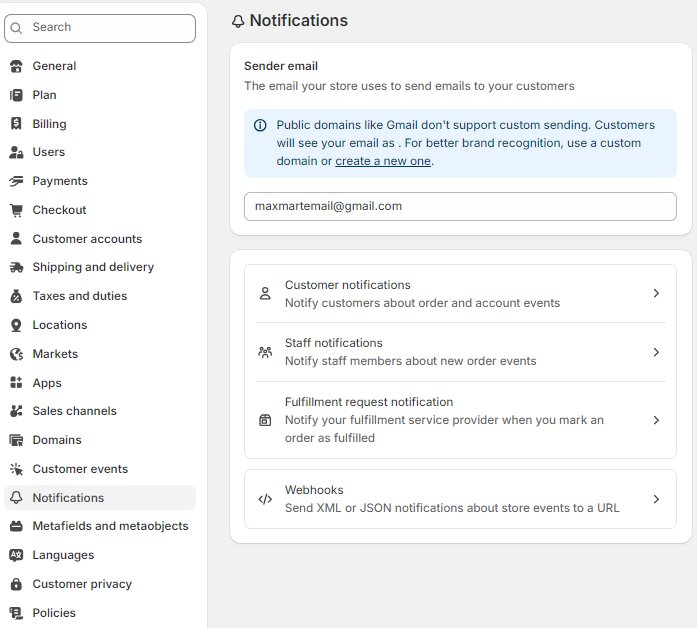Click the Billing dollar icon
697x628 pixels.
click(16, 124)
